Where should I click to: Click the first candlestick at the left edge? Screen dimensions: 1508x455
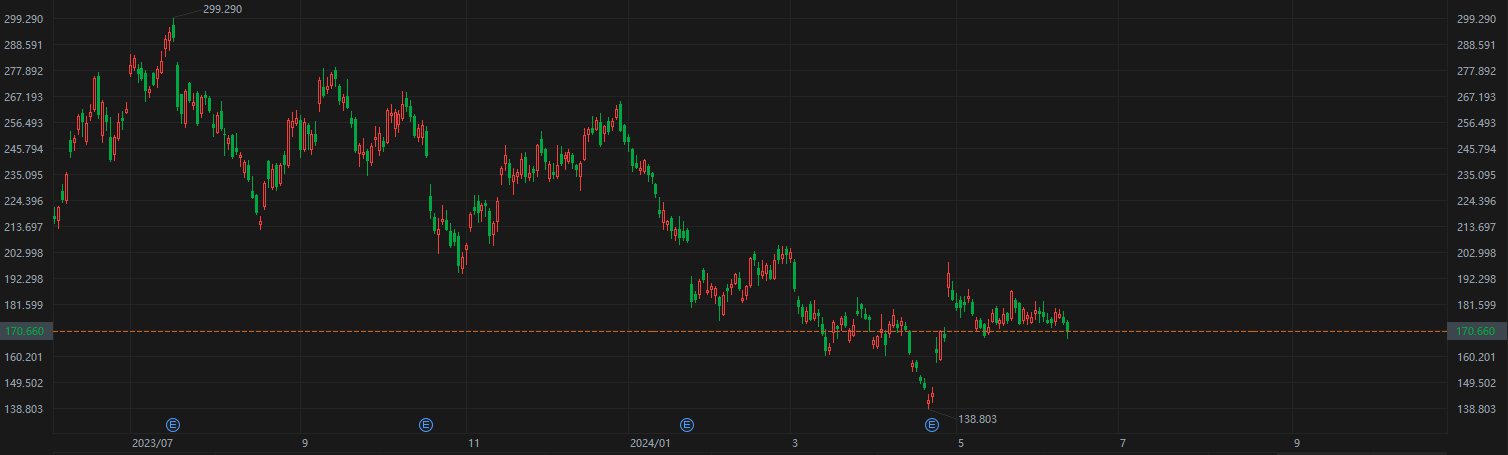coord(55,215)
